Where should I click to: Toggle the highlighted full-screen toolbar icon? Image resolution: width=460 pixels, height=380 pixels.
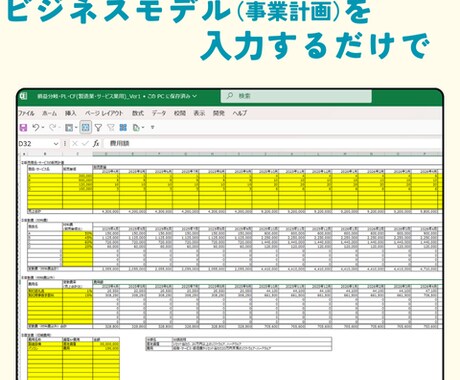[x=86, y=127]
